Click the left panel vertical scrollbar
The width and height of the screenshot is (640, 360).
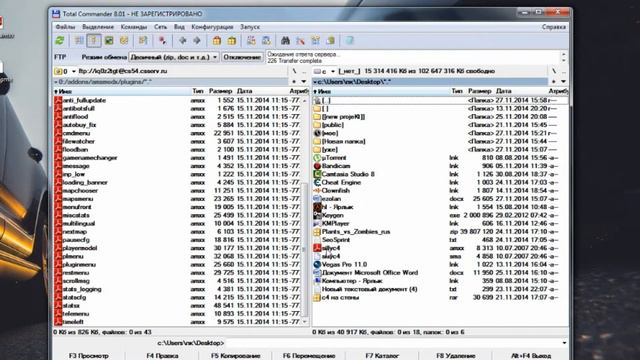click(304, 212)
